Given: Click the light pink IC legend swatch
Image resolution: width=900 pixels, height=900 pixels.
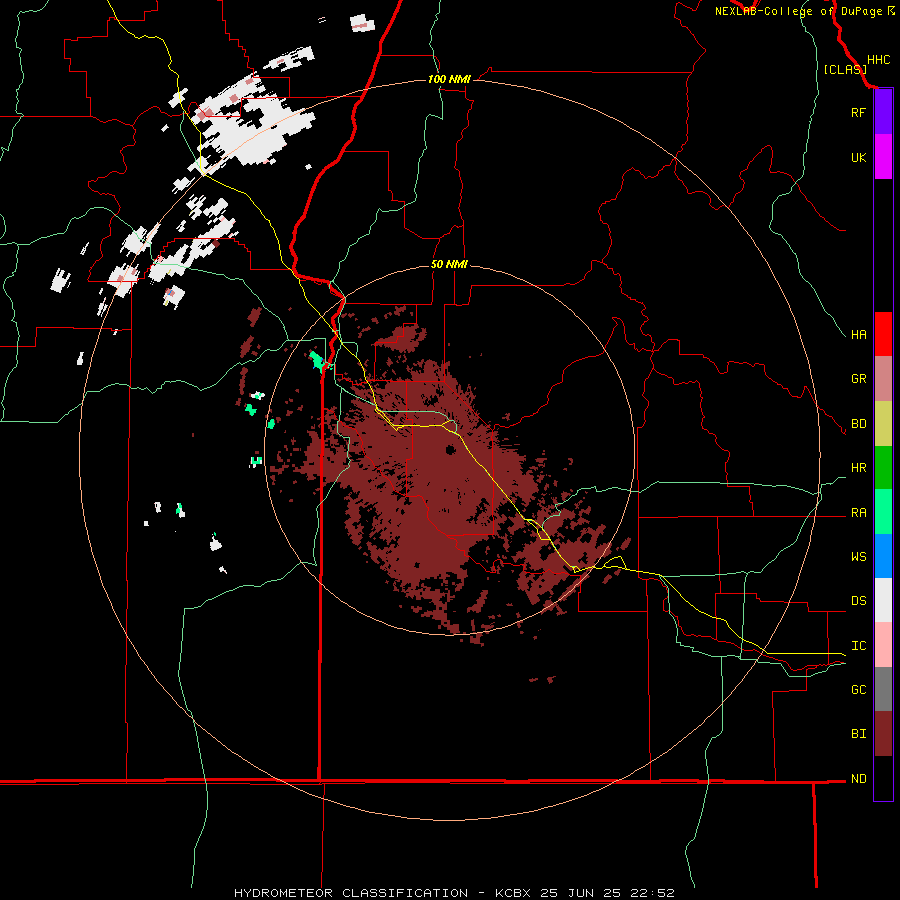Looking at the screenshot, I should (x=883, y=645).
